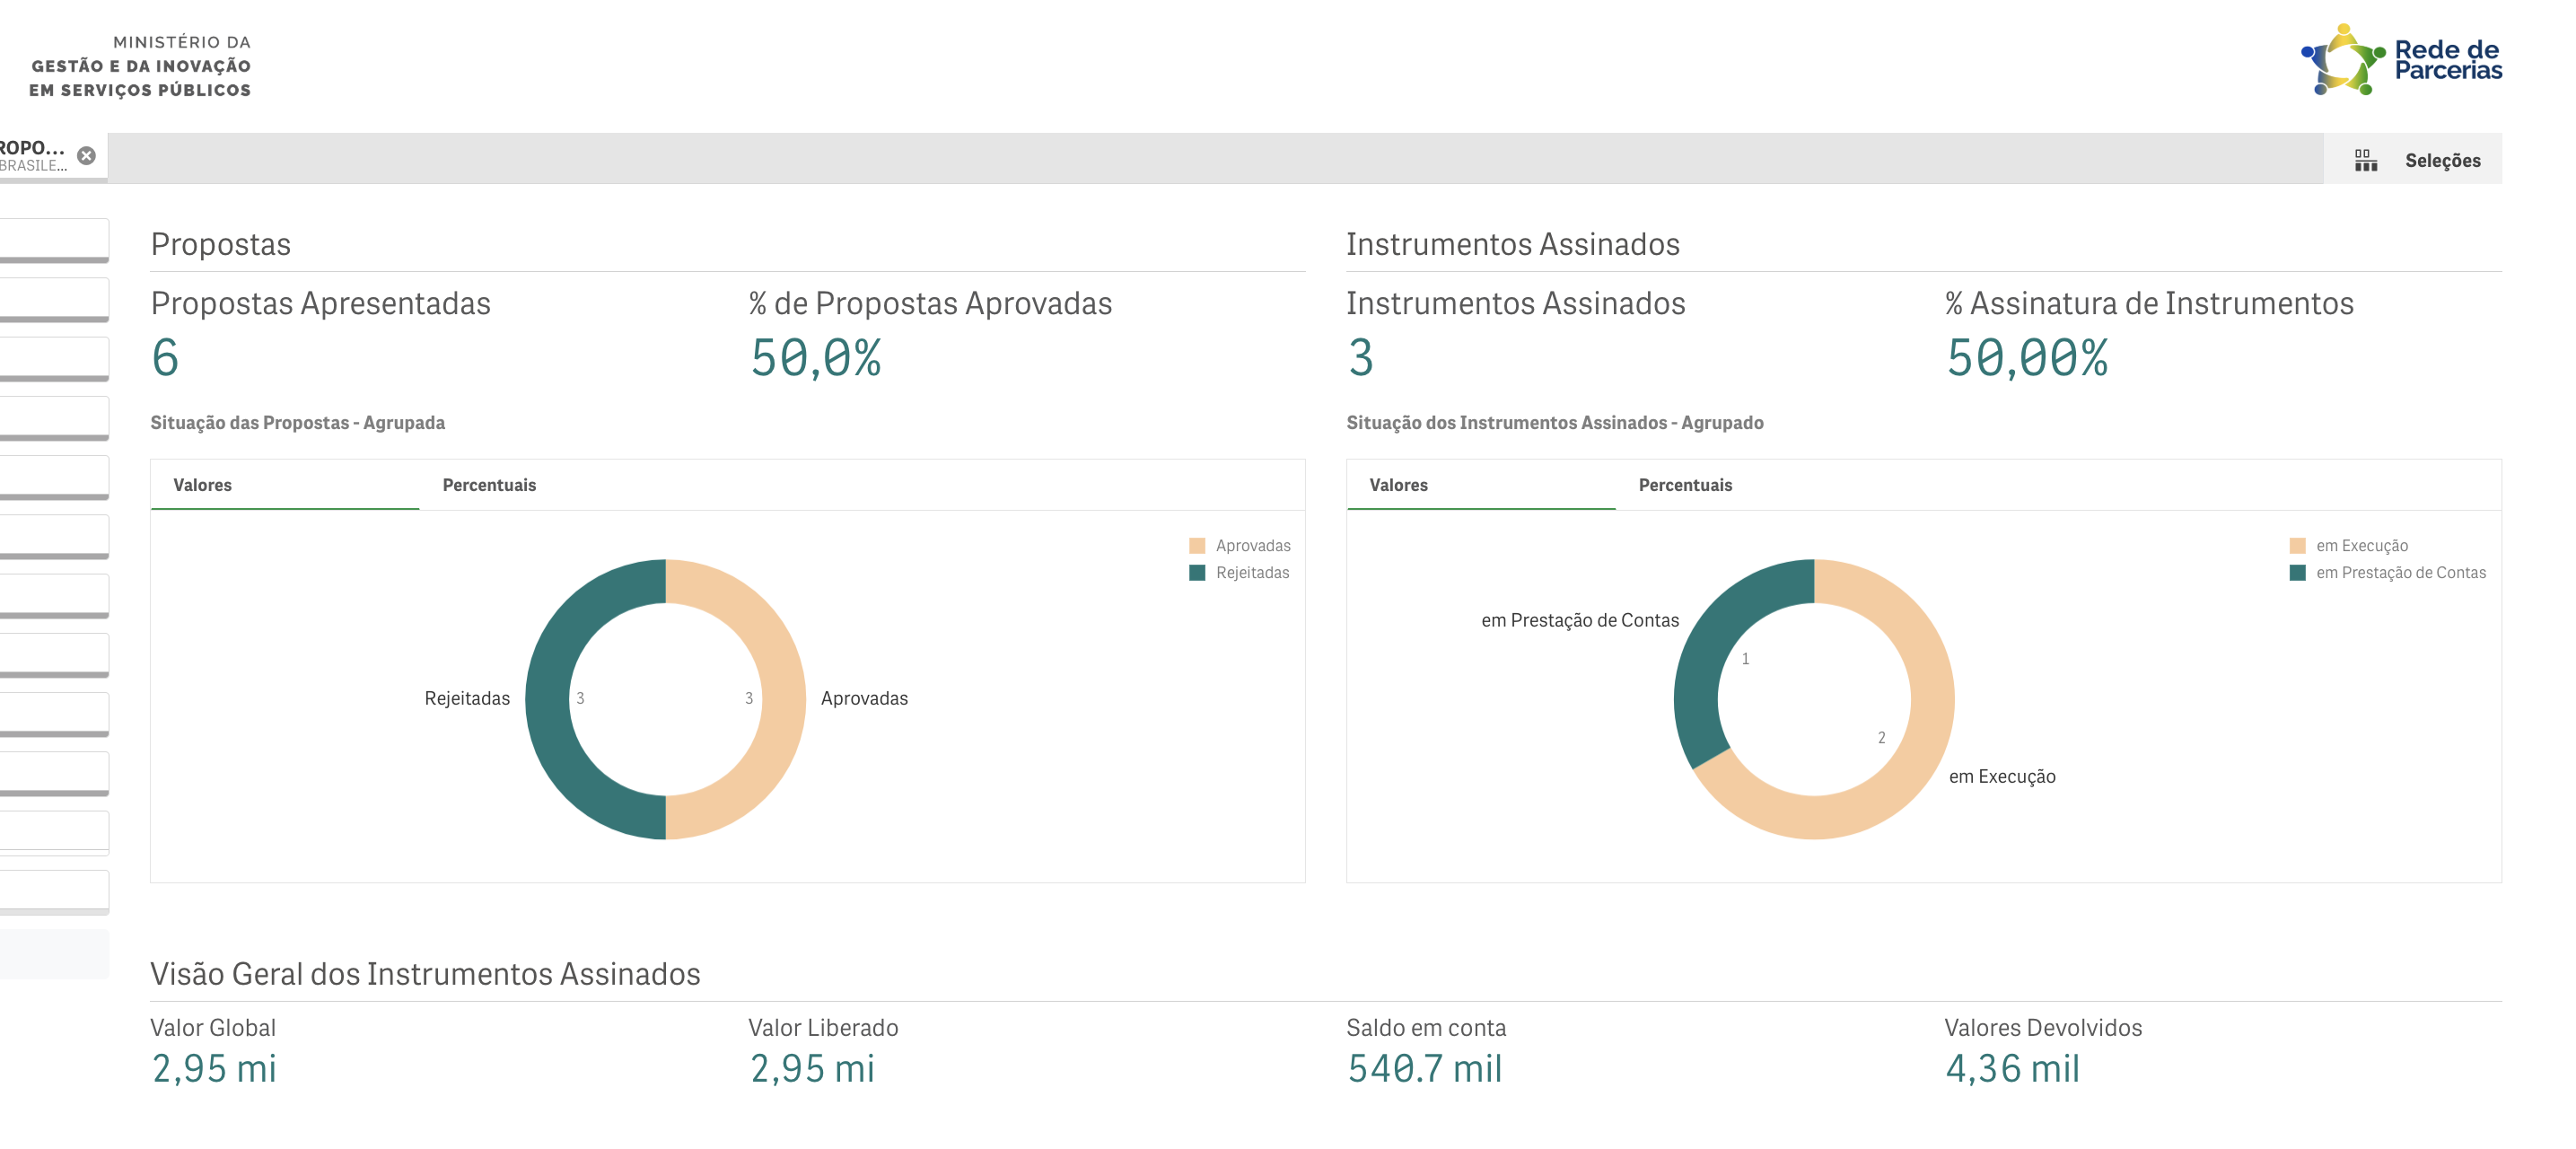Open the Seleções grid icon

(2365, 160)
